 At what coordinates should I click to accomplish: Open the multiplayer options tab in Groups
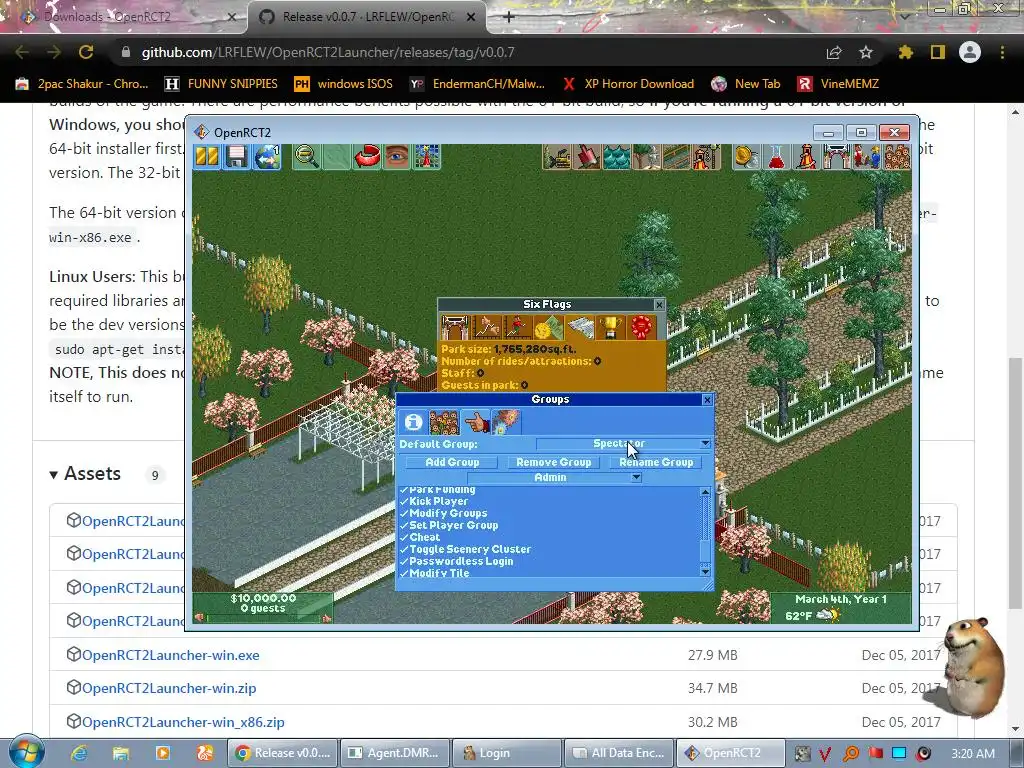tap(506, 422)
